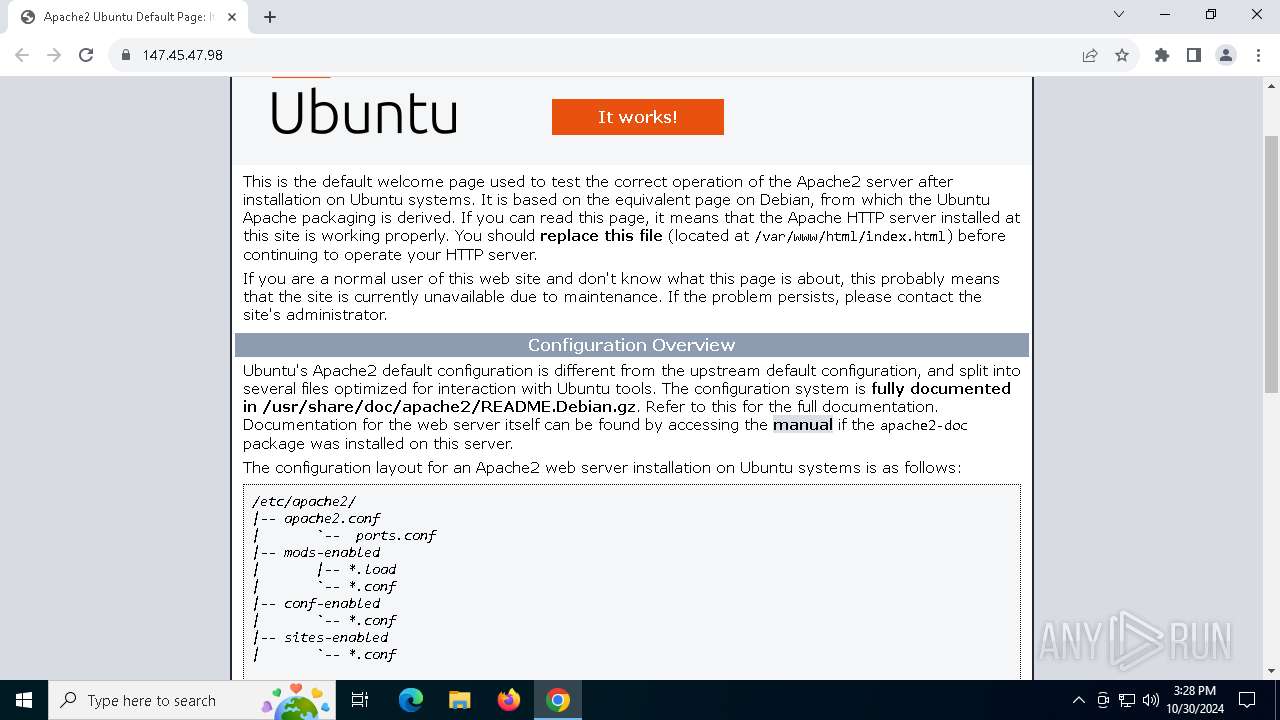1280x720 pixels.
Task: Open the Windows Start menu
Action: coord(24,700)
